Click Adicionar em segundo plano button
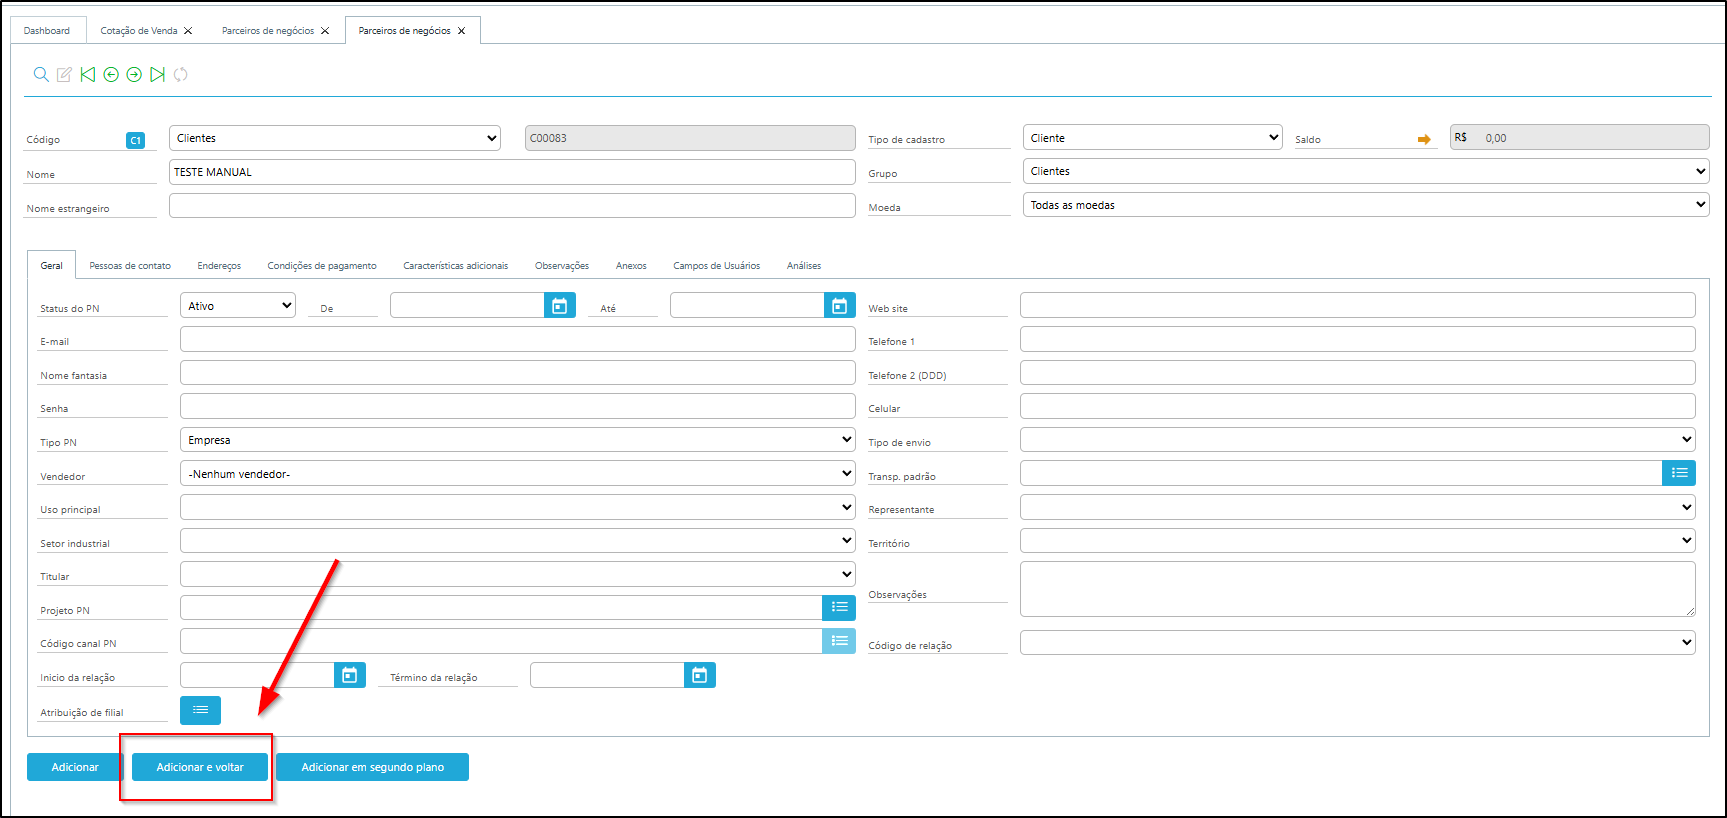 tap(372, 767)
